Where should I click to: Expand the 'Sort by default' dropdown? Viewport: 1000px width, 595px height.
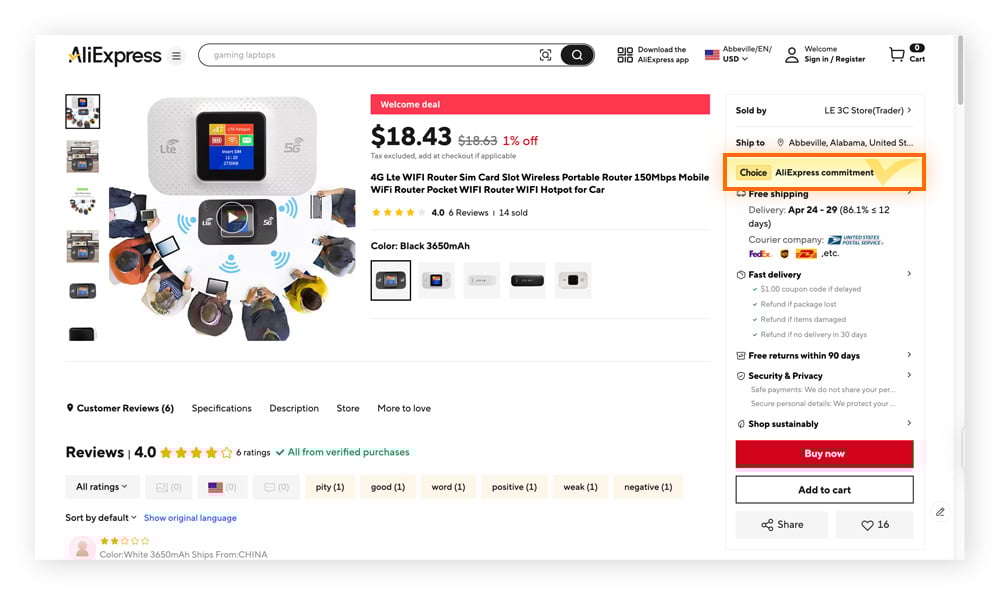pyautogui.click(x=100, y=517)
